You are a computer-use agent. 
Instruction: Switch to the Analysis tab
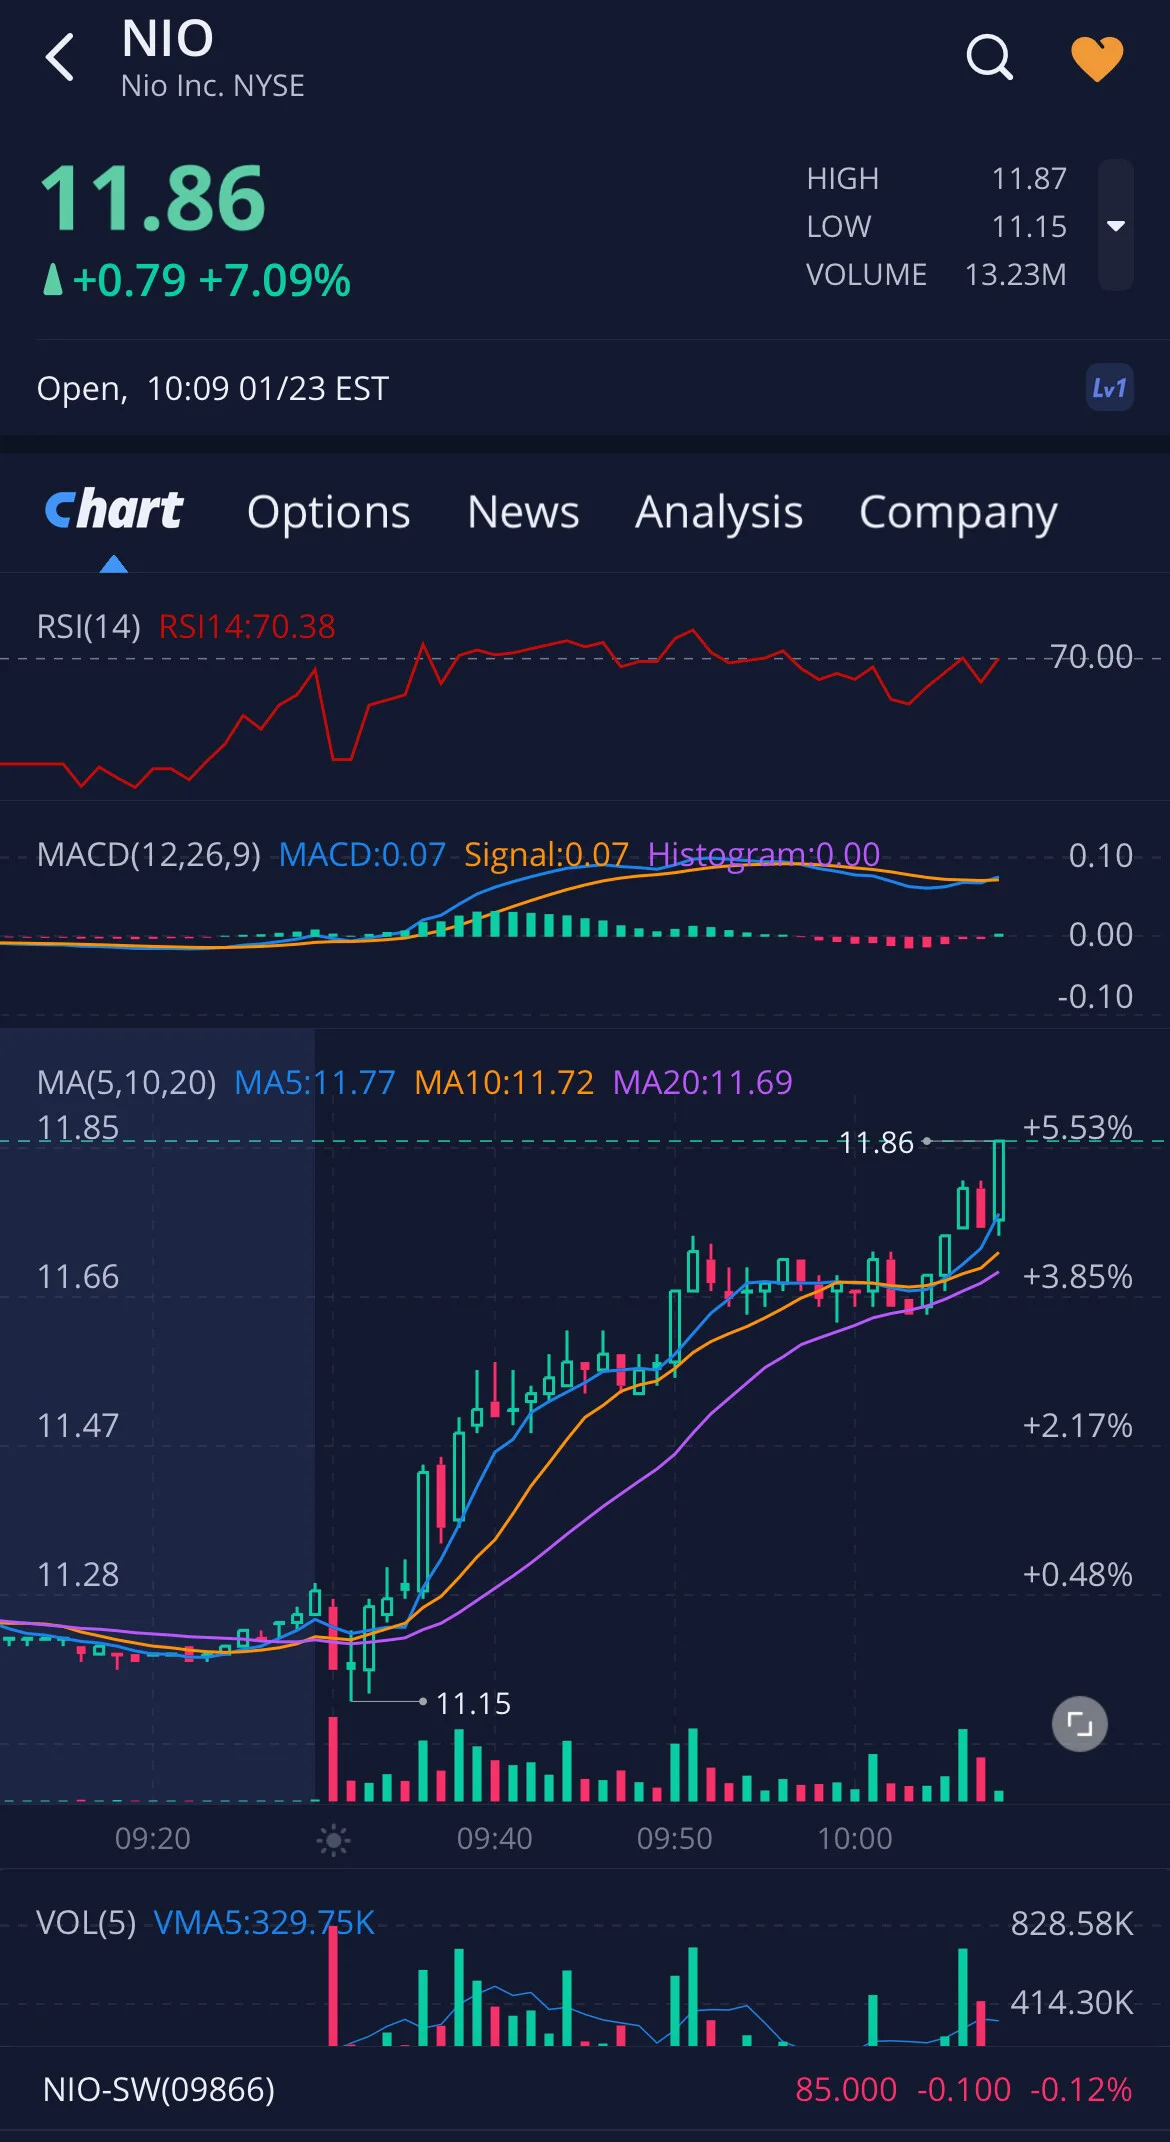(719, 513)
